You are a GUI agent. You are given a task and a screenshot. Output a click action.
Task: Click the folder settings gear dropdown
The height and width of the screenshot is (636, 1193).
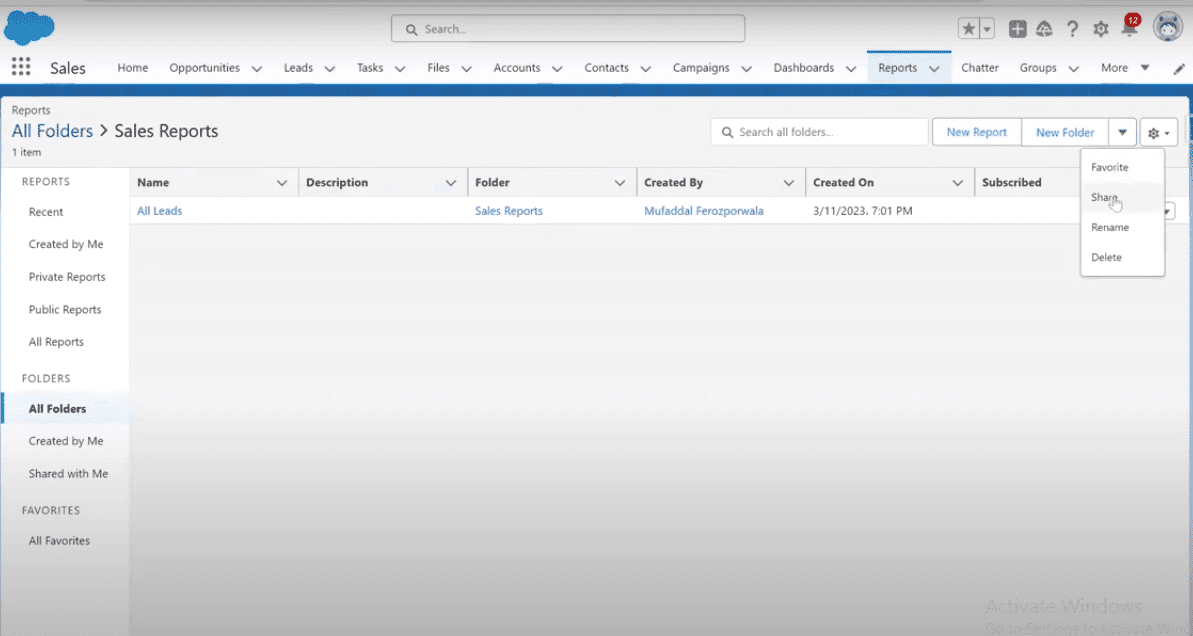(1159, 132)
